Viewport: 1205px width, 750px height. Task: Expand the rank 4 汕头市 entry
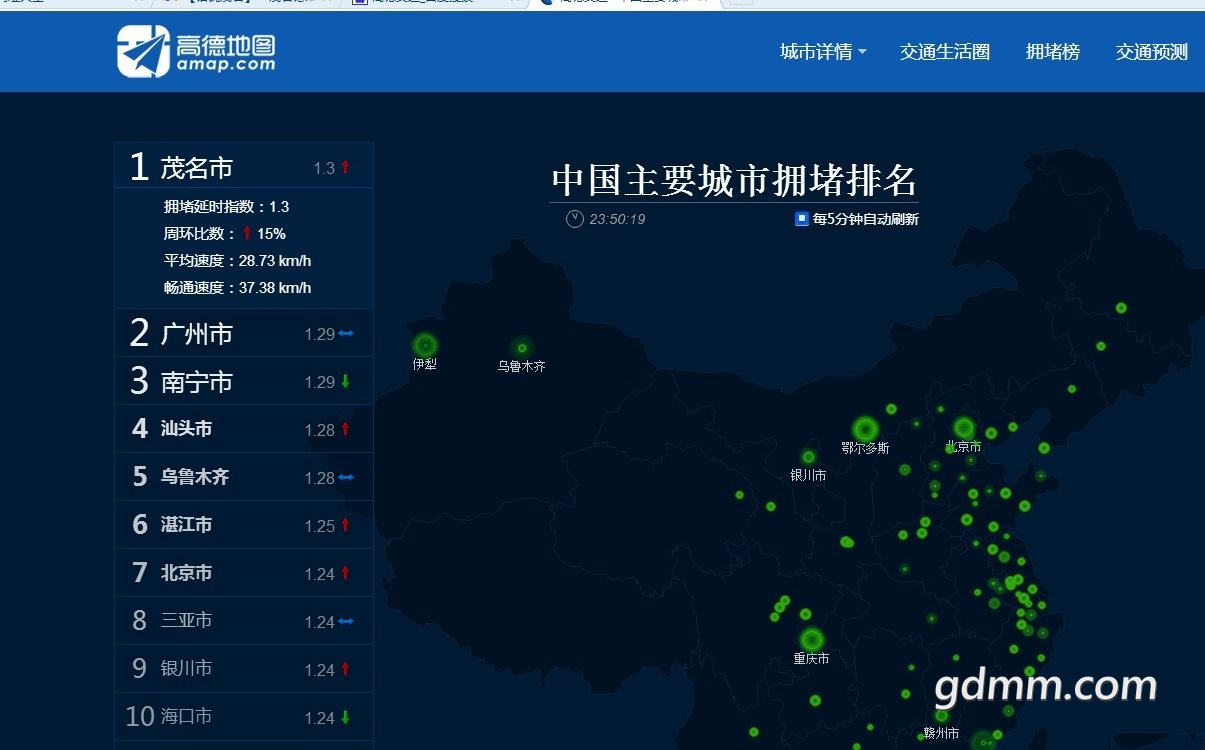pyautogui.click(x=244, y=429)
